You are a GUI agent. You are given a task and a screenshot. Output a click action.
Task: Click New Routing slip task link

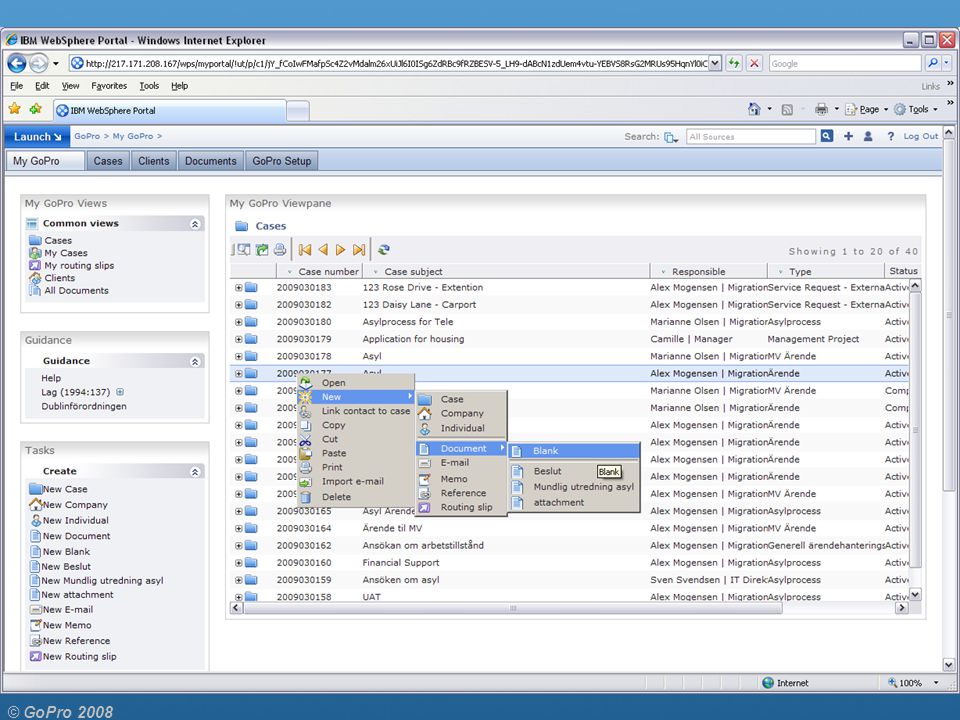[79, 656]
